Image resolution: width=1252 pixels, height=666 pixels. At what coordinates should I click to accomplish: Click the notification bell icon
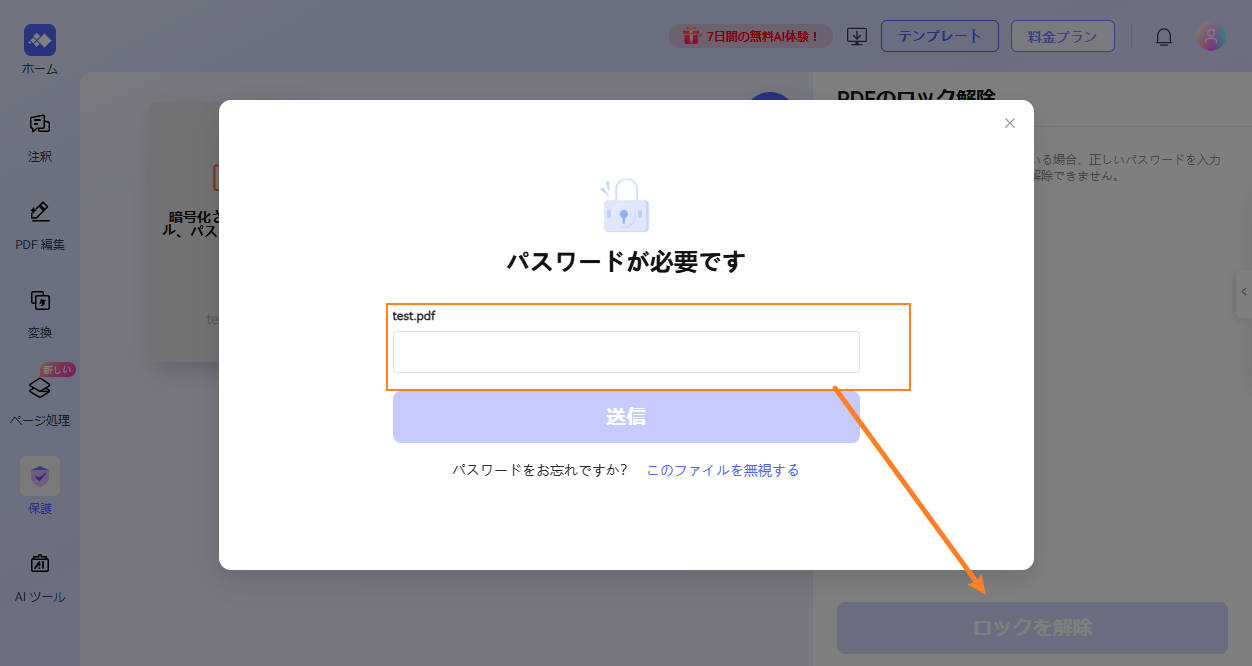tap(1163, 37)
